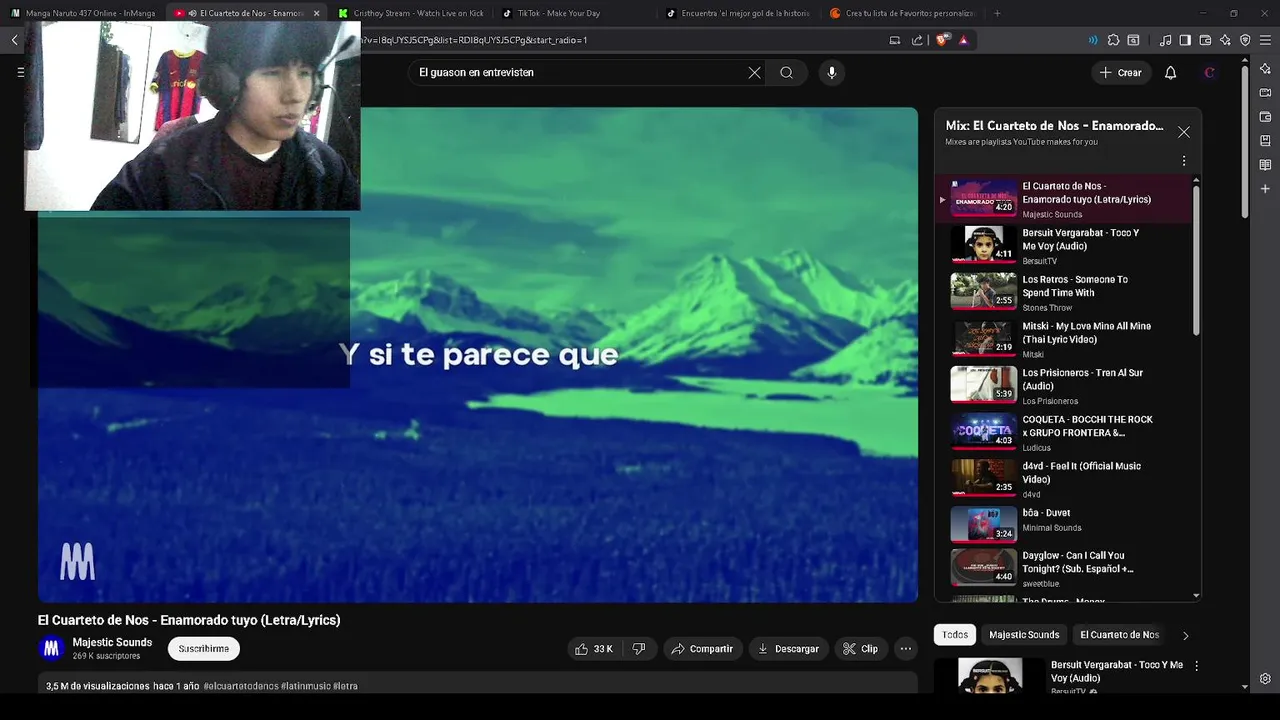Screen dimensions: 1280x720
Task: Open the video more actions ellipsis
Action: click(906, 649)
